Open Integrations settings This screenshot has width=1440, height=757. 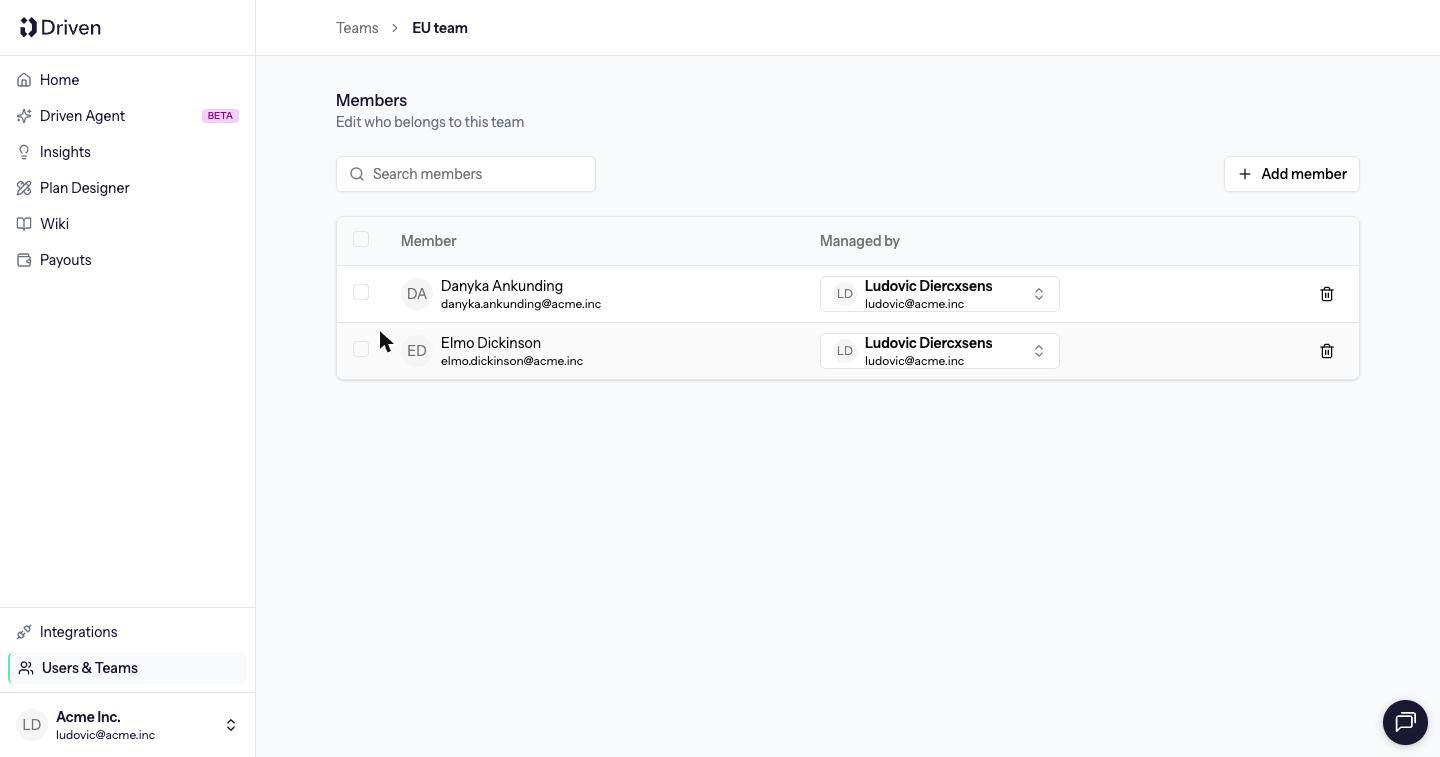pyautogui.click(x=128, y=632)
